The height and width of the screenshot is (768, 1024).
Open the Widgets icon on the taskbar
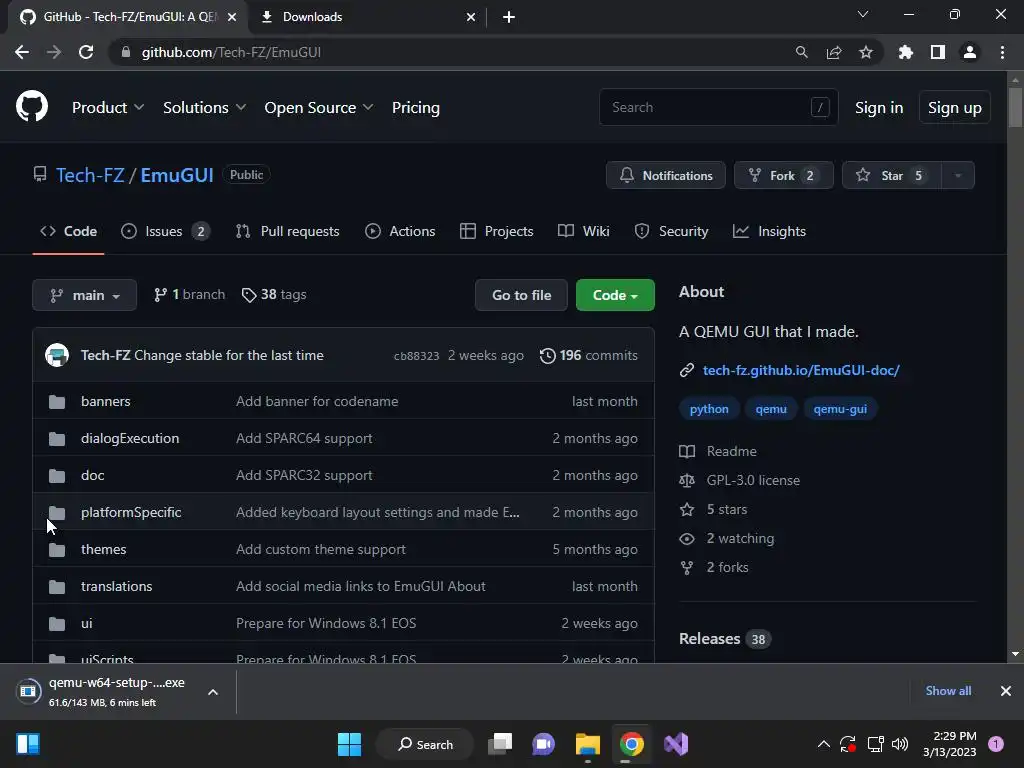click(28, 744)
